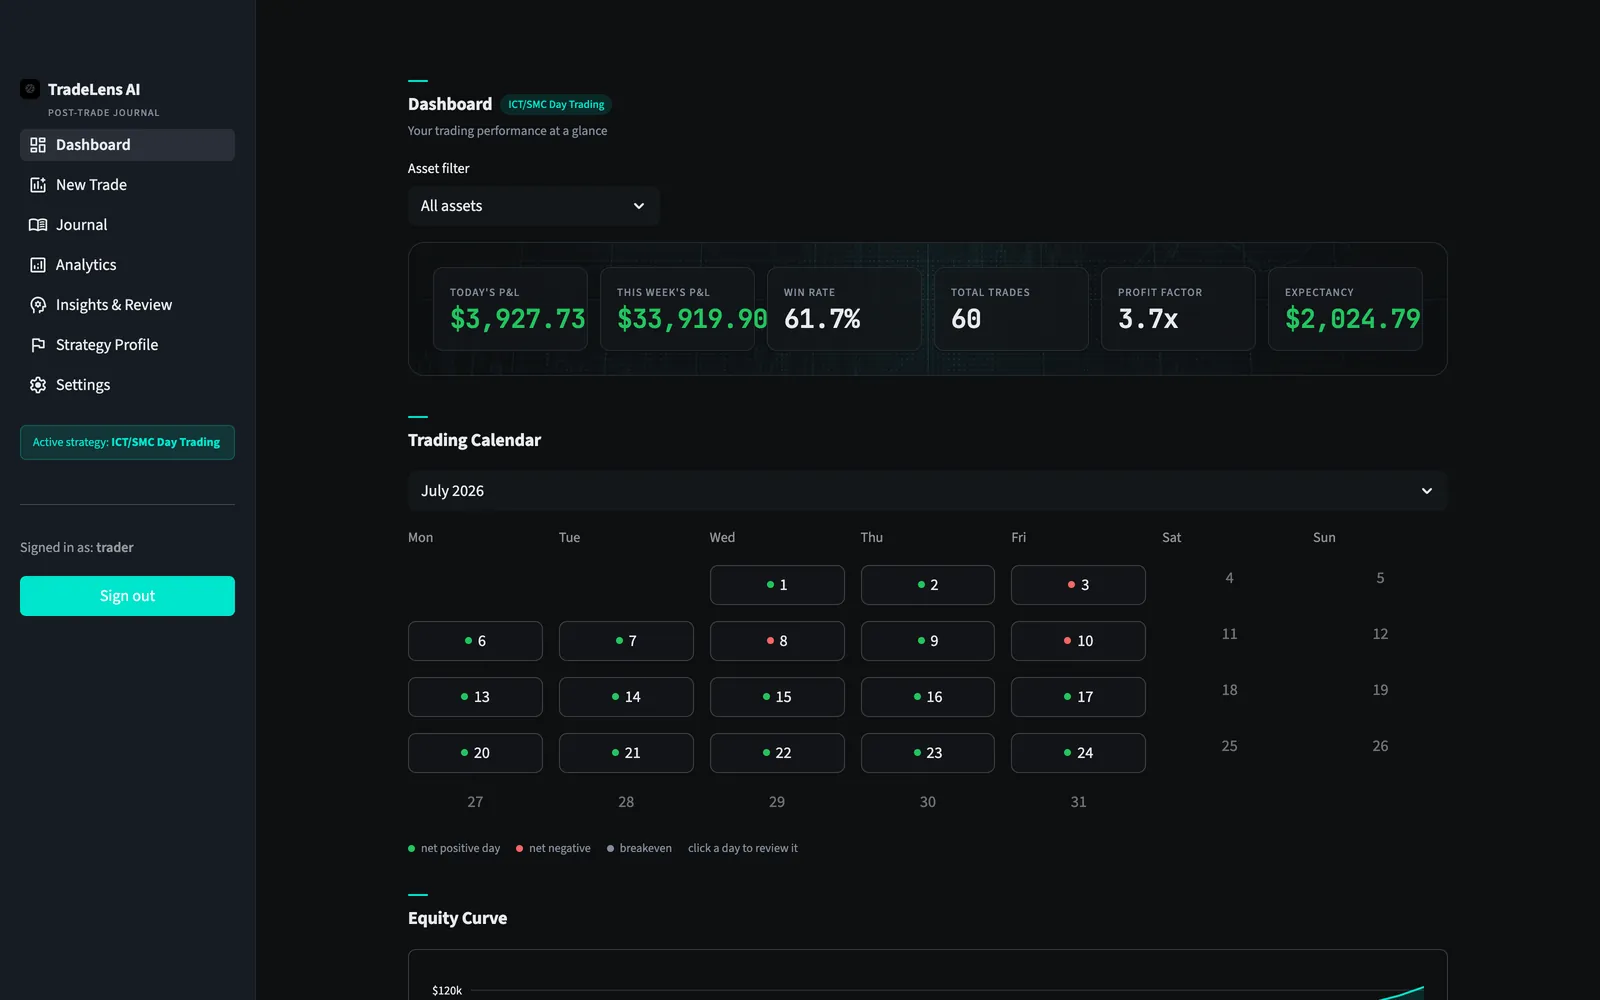Viewport: 1600px width, 1000px height.
Task: Open the Journal section
Action: point(127,225)
